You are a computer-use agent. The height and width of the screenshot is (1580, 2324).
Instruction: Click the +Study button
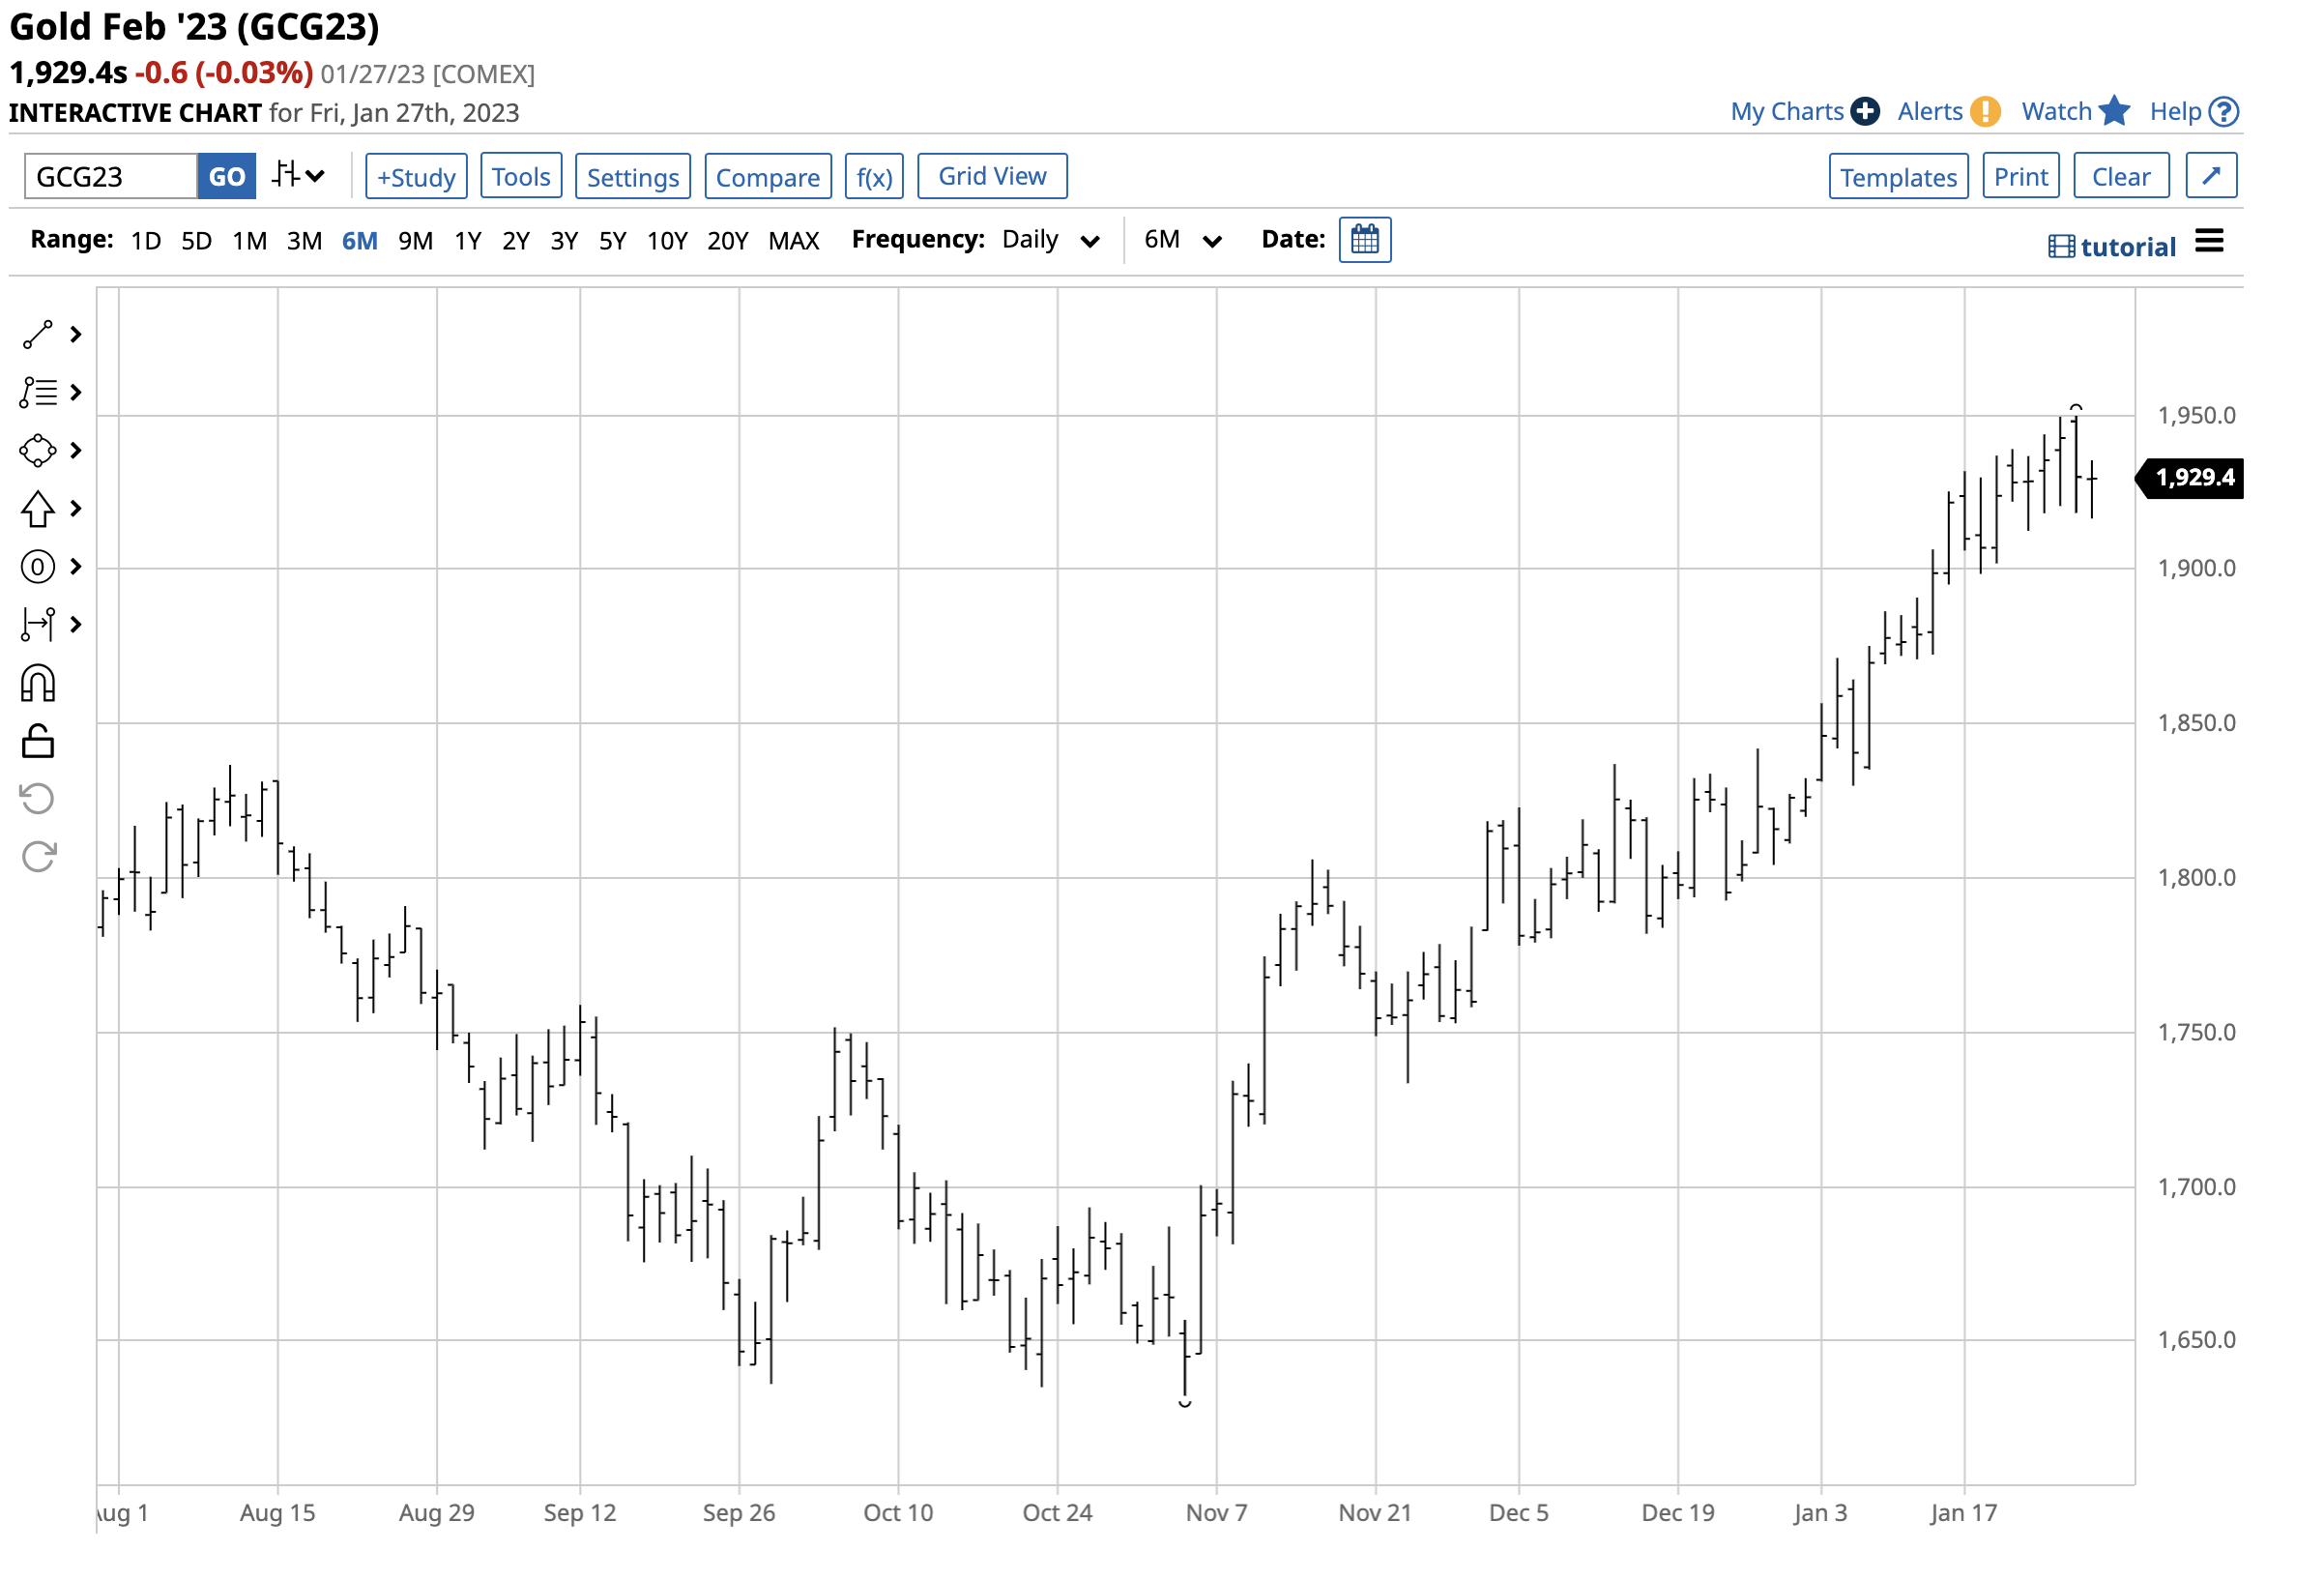pos(417,178)
